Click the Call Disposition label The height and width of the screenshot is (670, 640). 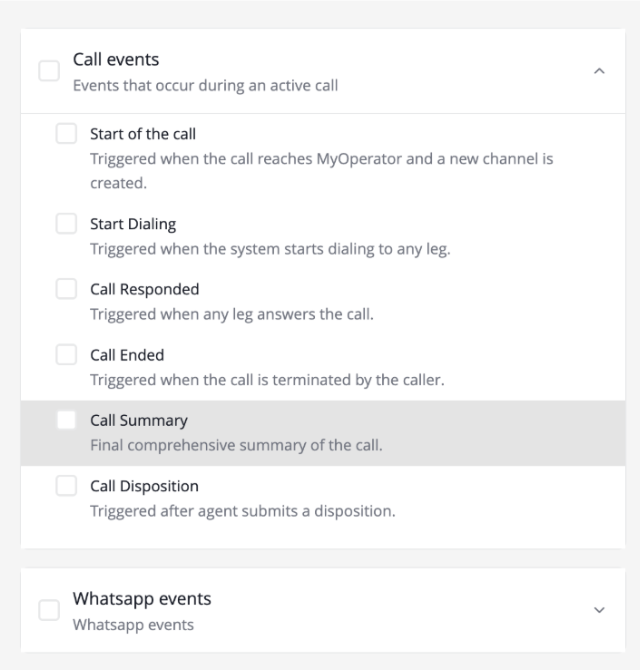(x=144, y=486)
